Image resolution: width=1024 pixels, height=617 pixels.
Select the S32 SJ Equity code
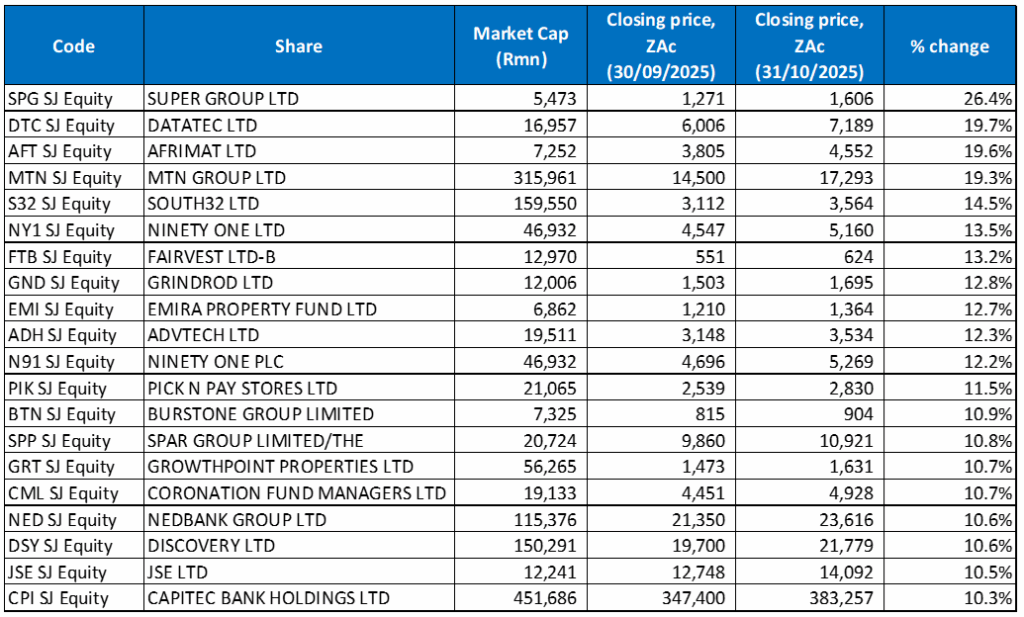tap(59, 204)
